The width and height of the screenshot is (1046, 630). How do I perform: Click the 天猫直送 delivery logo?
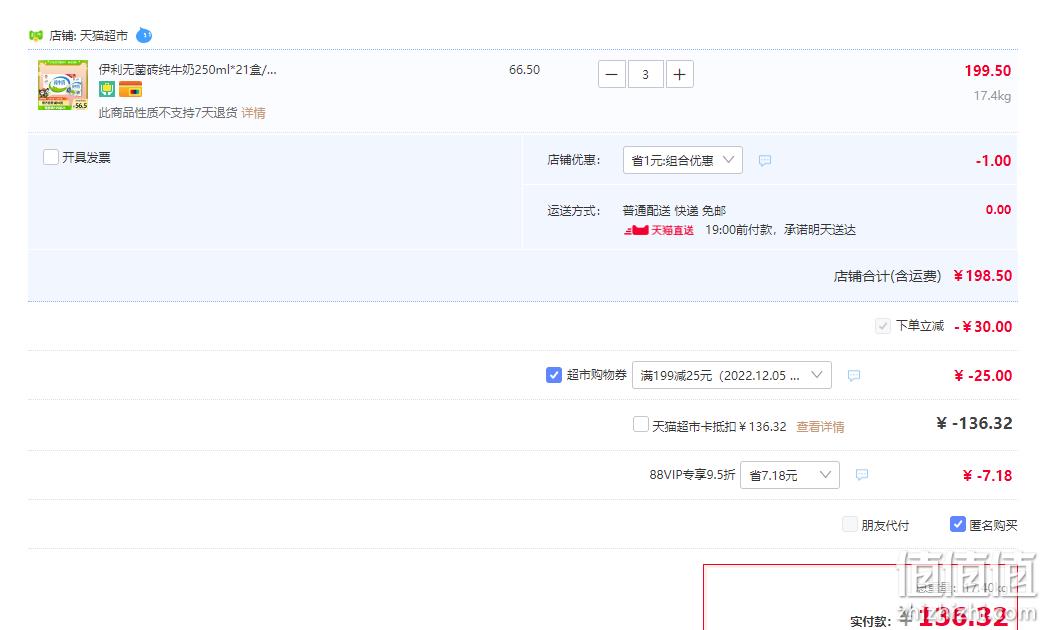pyautogui.click(x=659, y=230)
